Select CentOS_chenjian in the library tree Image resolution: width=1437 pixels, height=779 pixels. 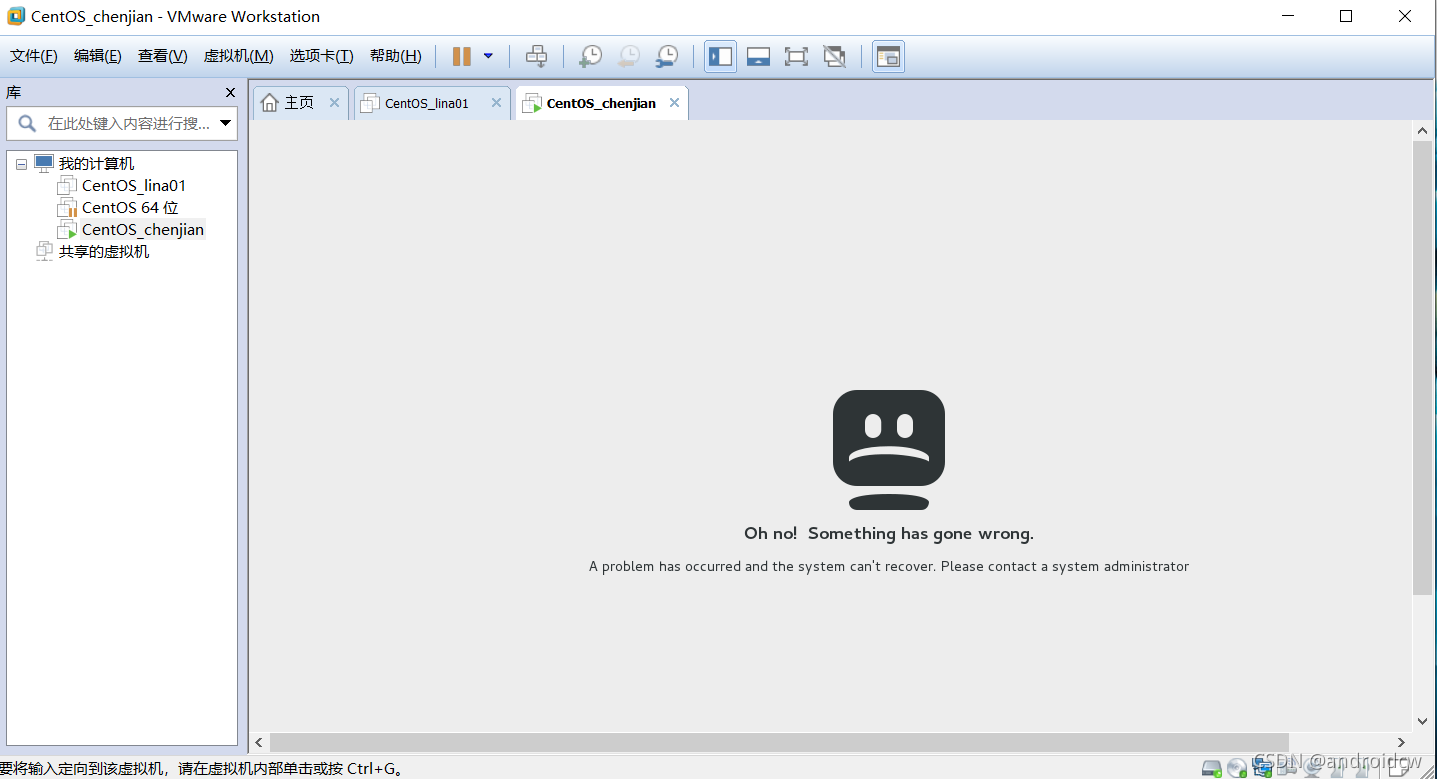pyautogui.click(x=143, y=230)
